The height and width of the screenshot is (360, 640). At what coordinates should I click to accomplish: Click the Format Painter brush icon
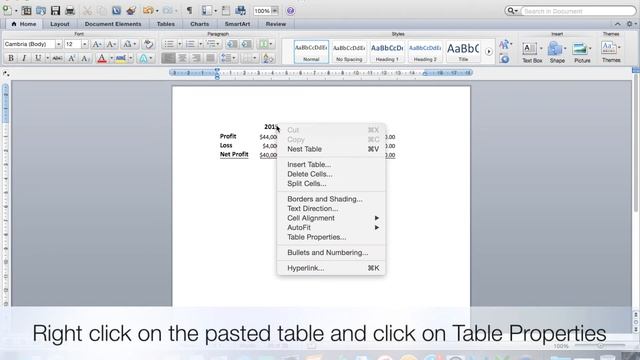click(131, 11)
